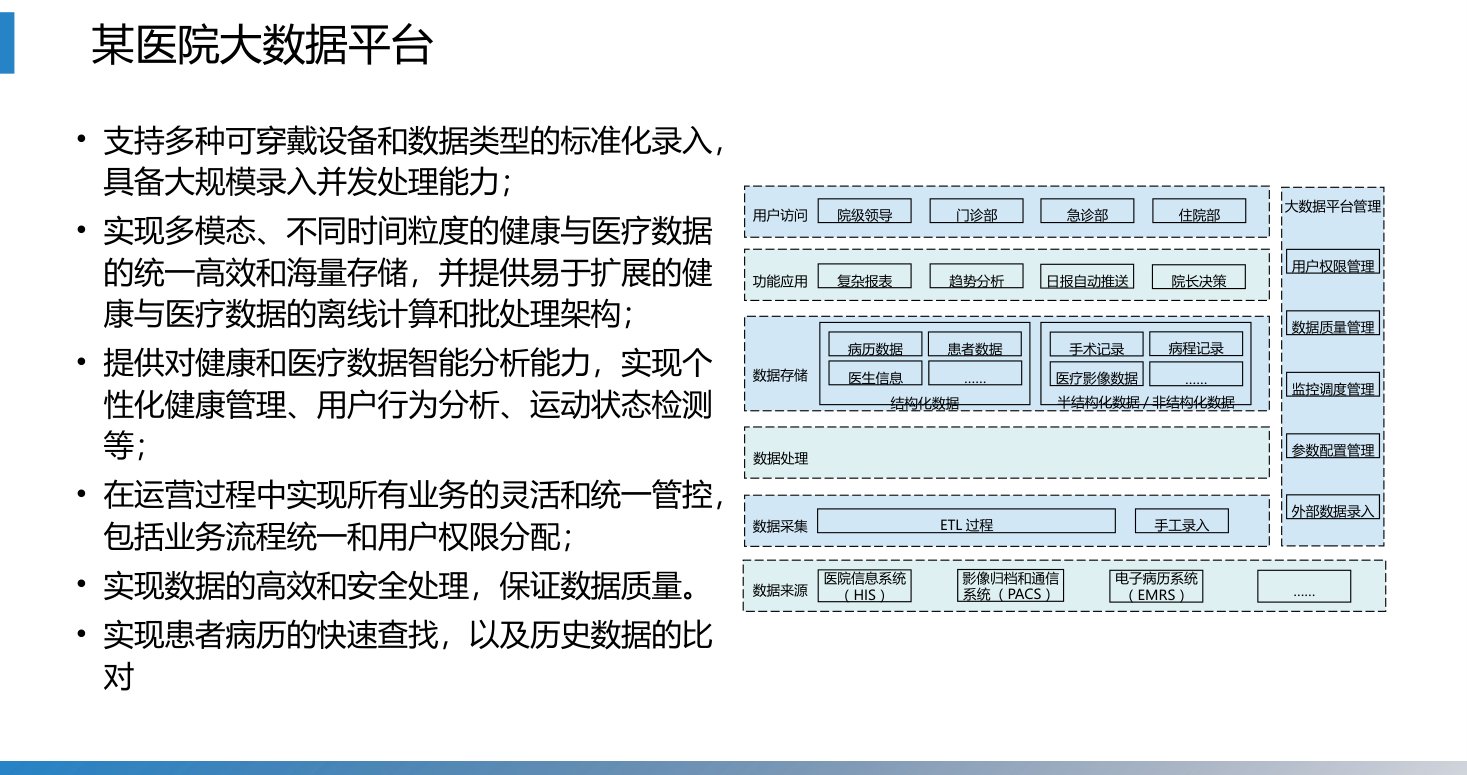Select the 数据采集 layer label
The image size is (1467, 775).
pyautogui.click(x=780, y=526)
